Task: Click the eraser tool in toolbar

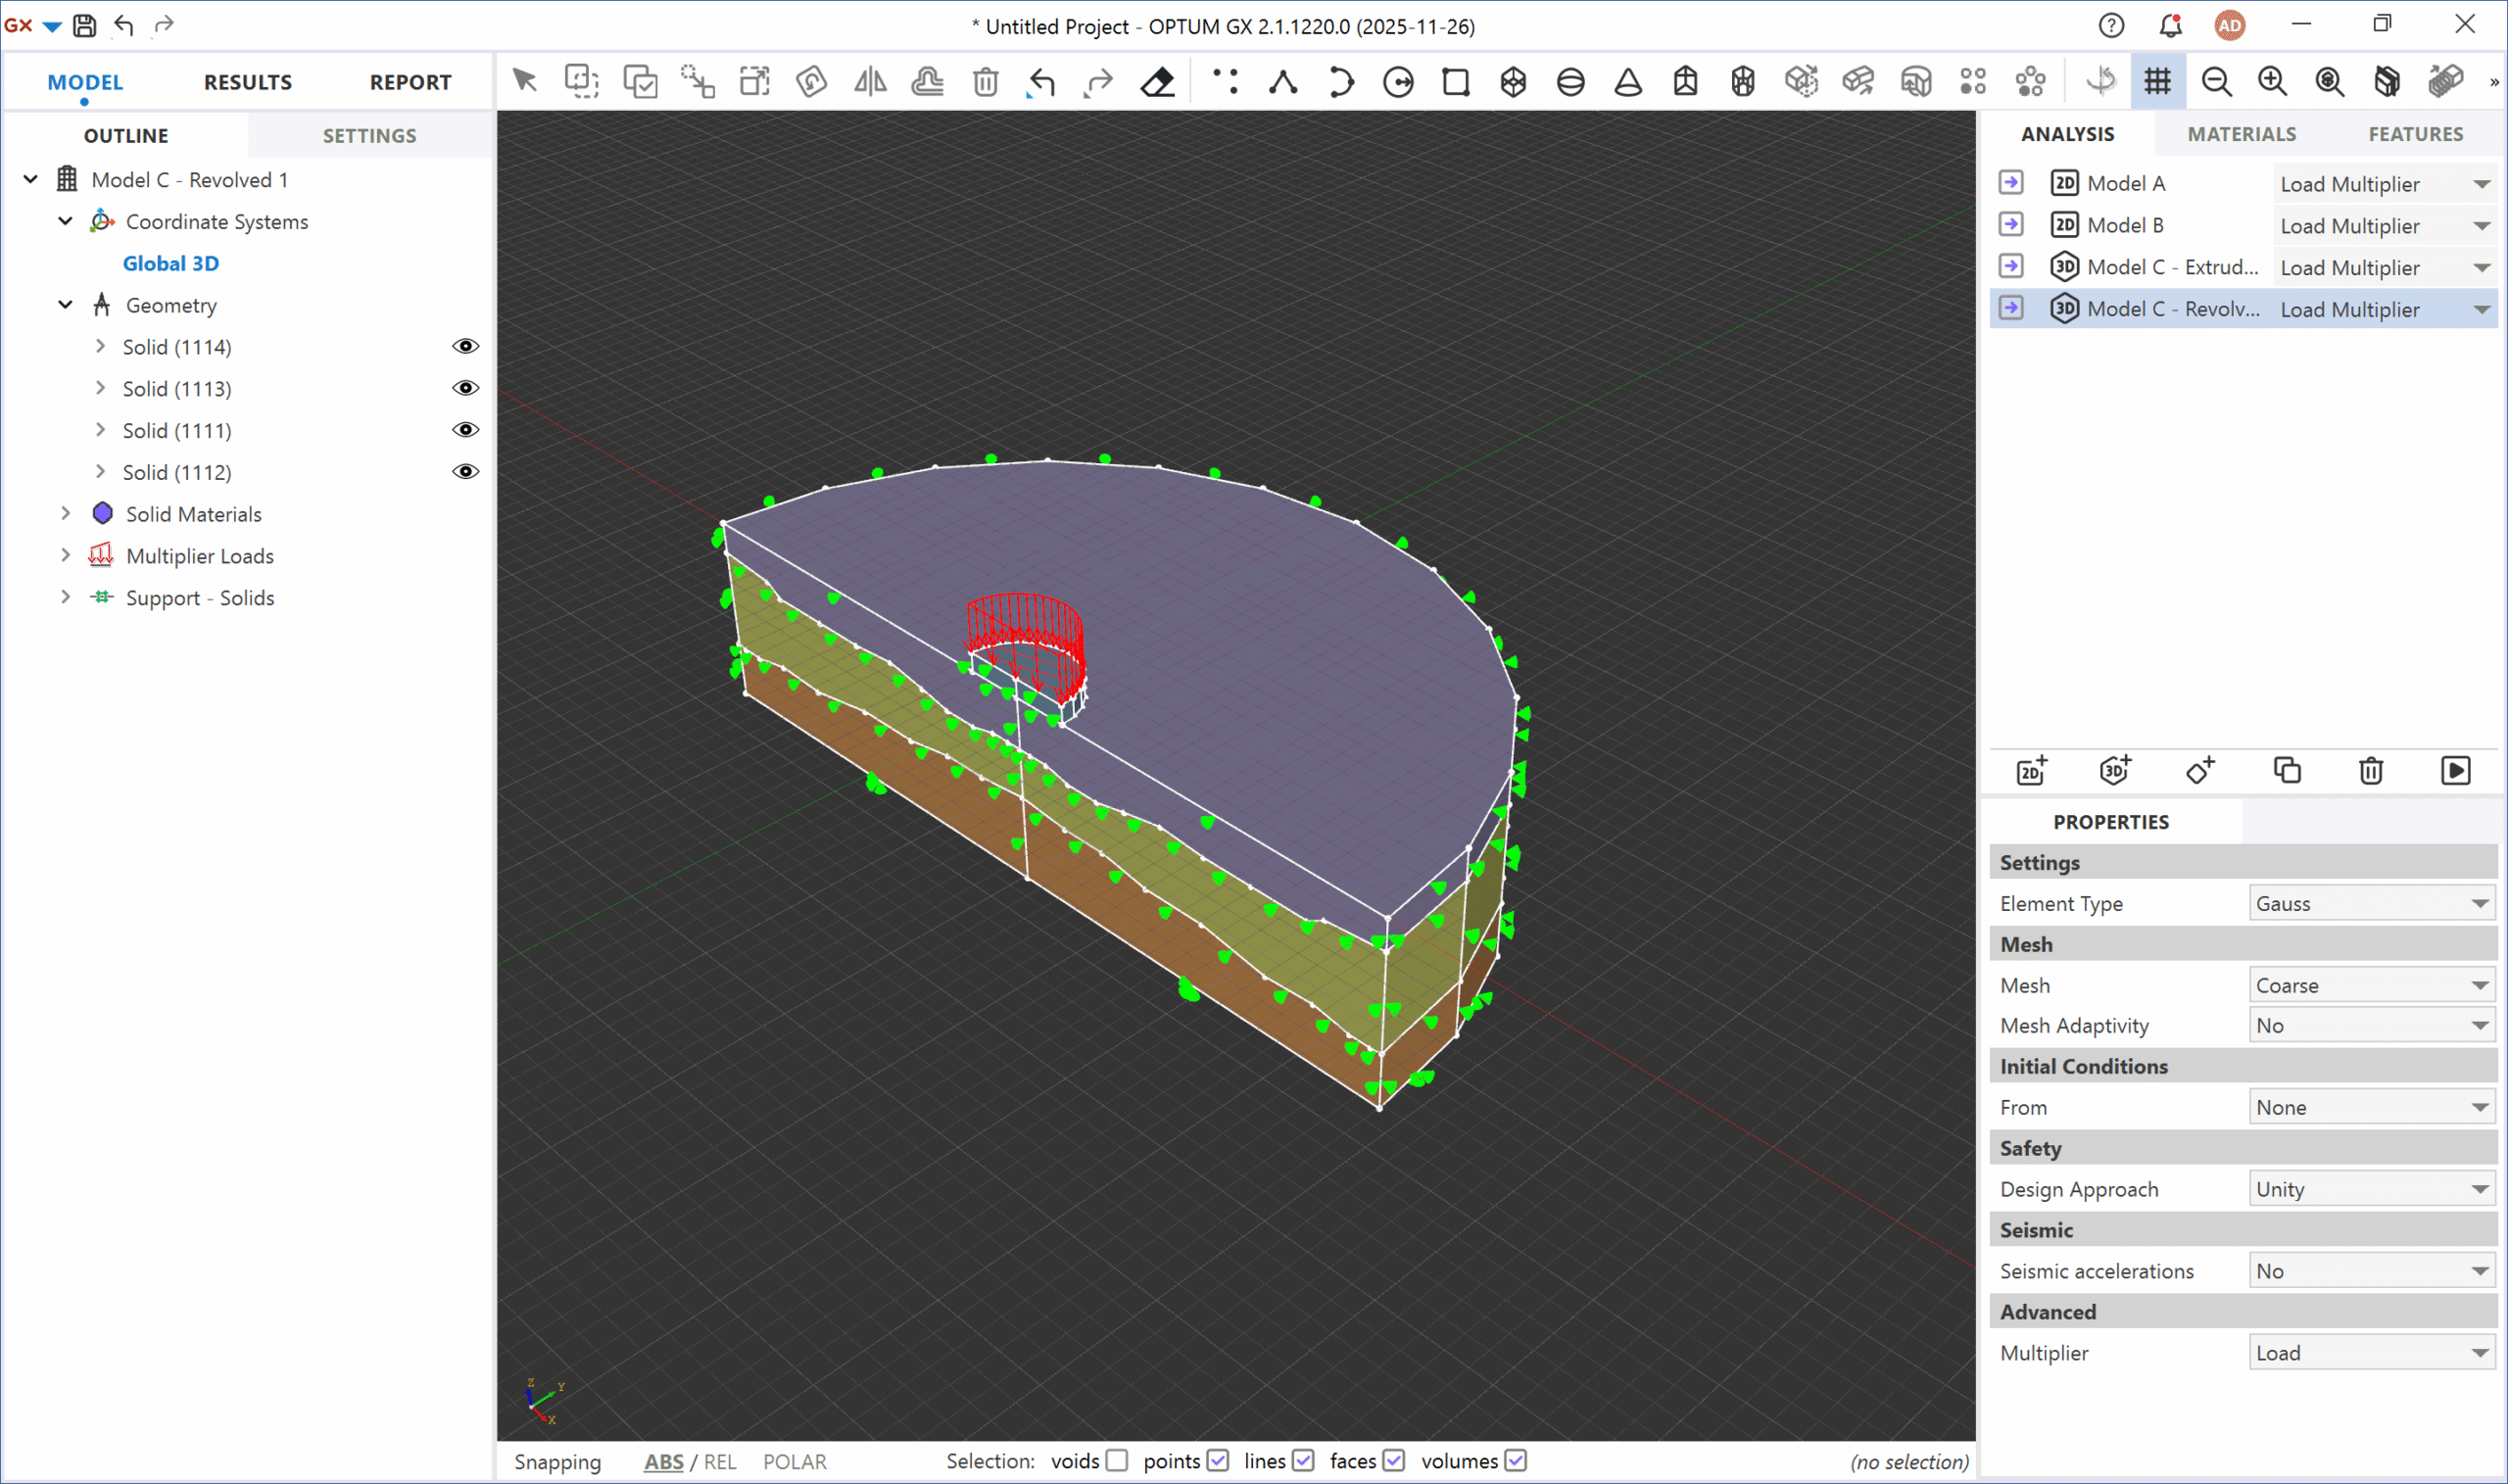Action: (1157, 82)
